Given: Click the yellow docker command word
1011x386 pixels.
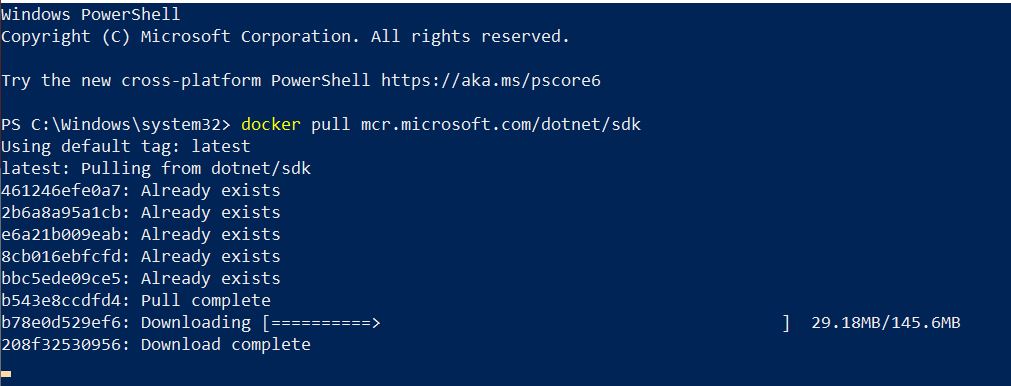Looking at the screenshot, I should click(271, 125).
